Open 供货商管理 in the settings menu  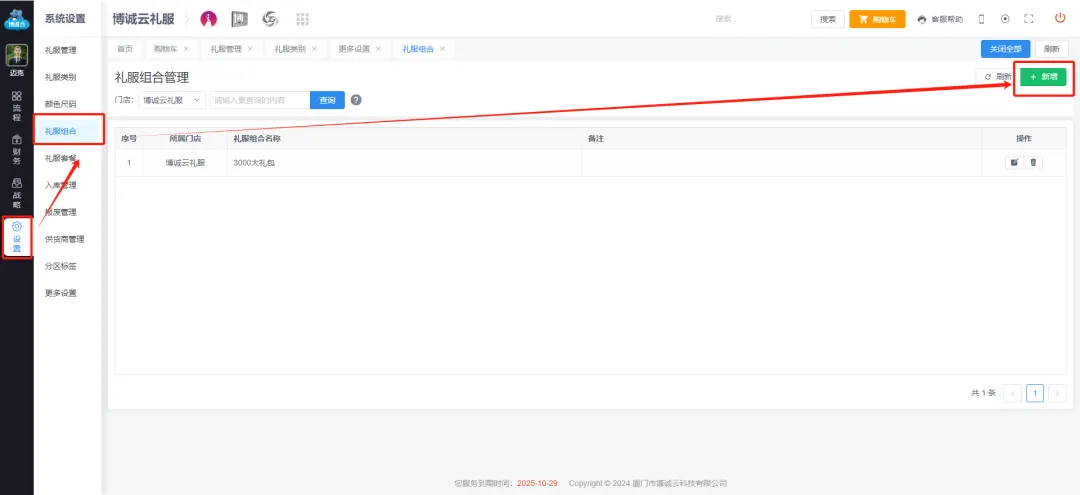64,239
